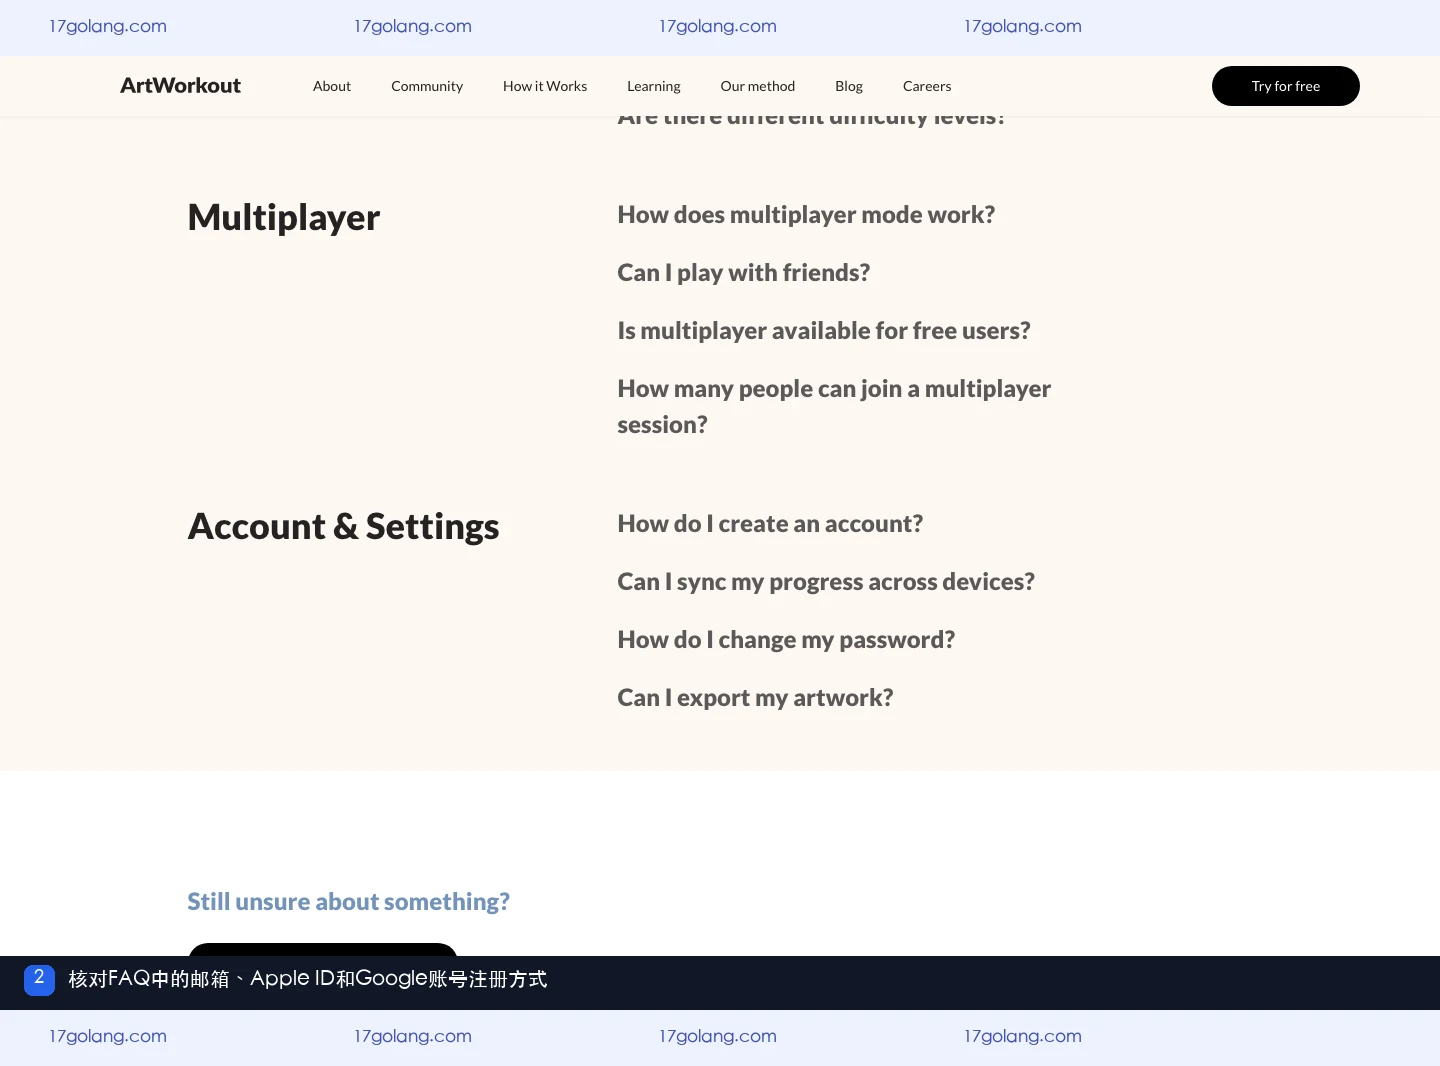Viewport: 1440px width, 1066px height.
Task: Visit the Blog link
Action: click(x=849, y=86)
